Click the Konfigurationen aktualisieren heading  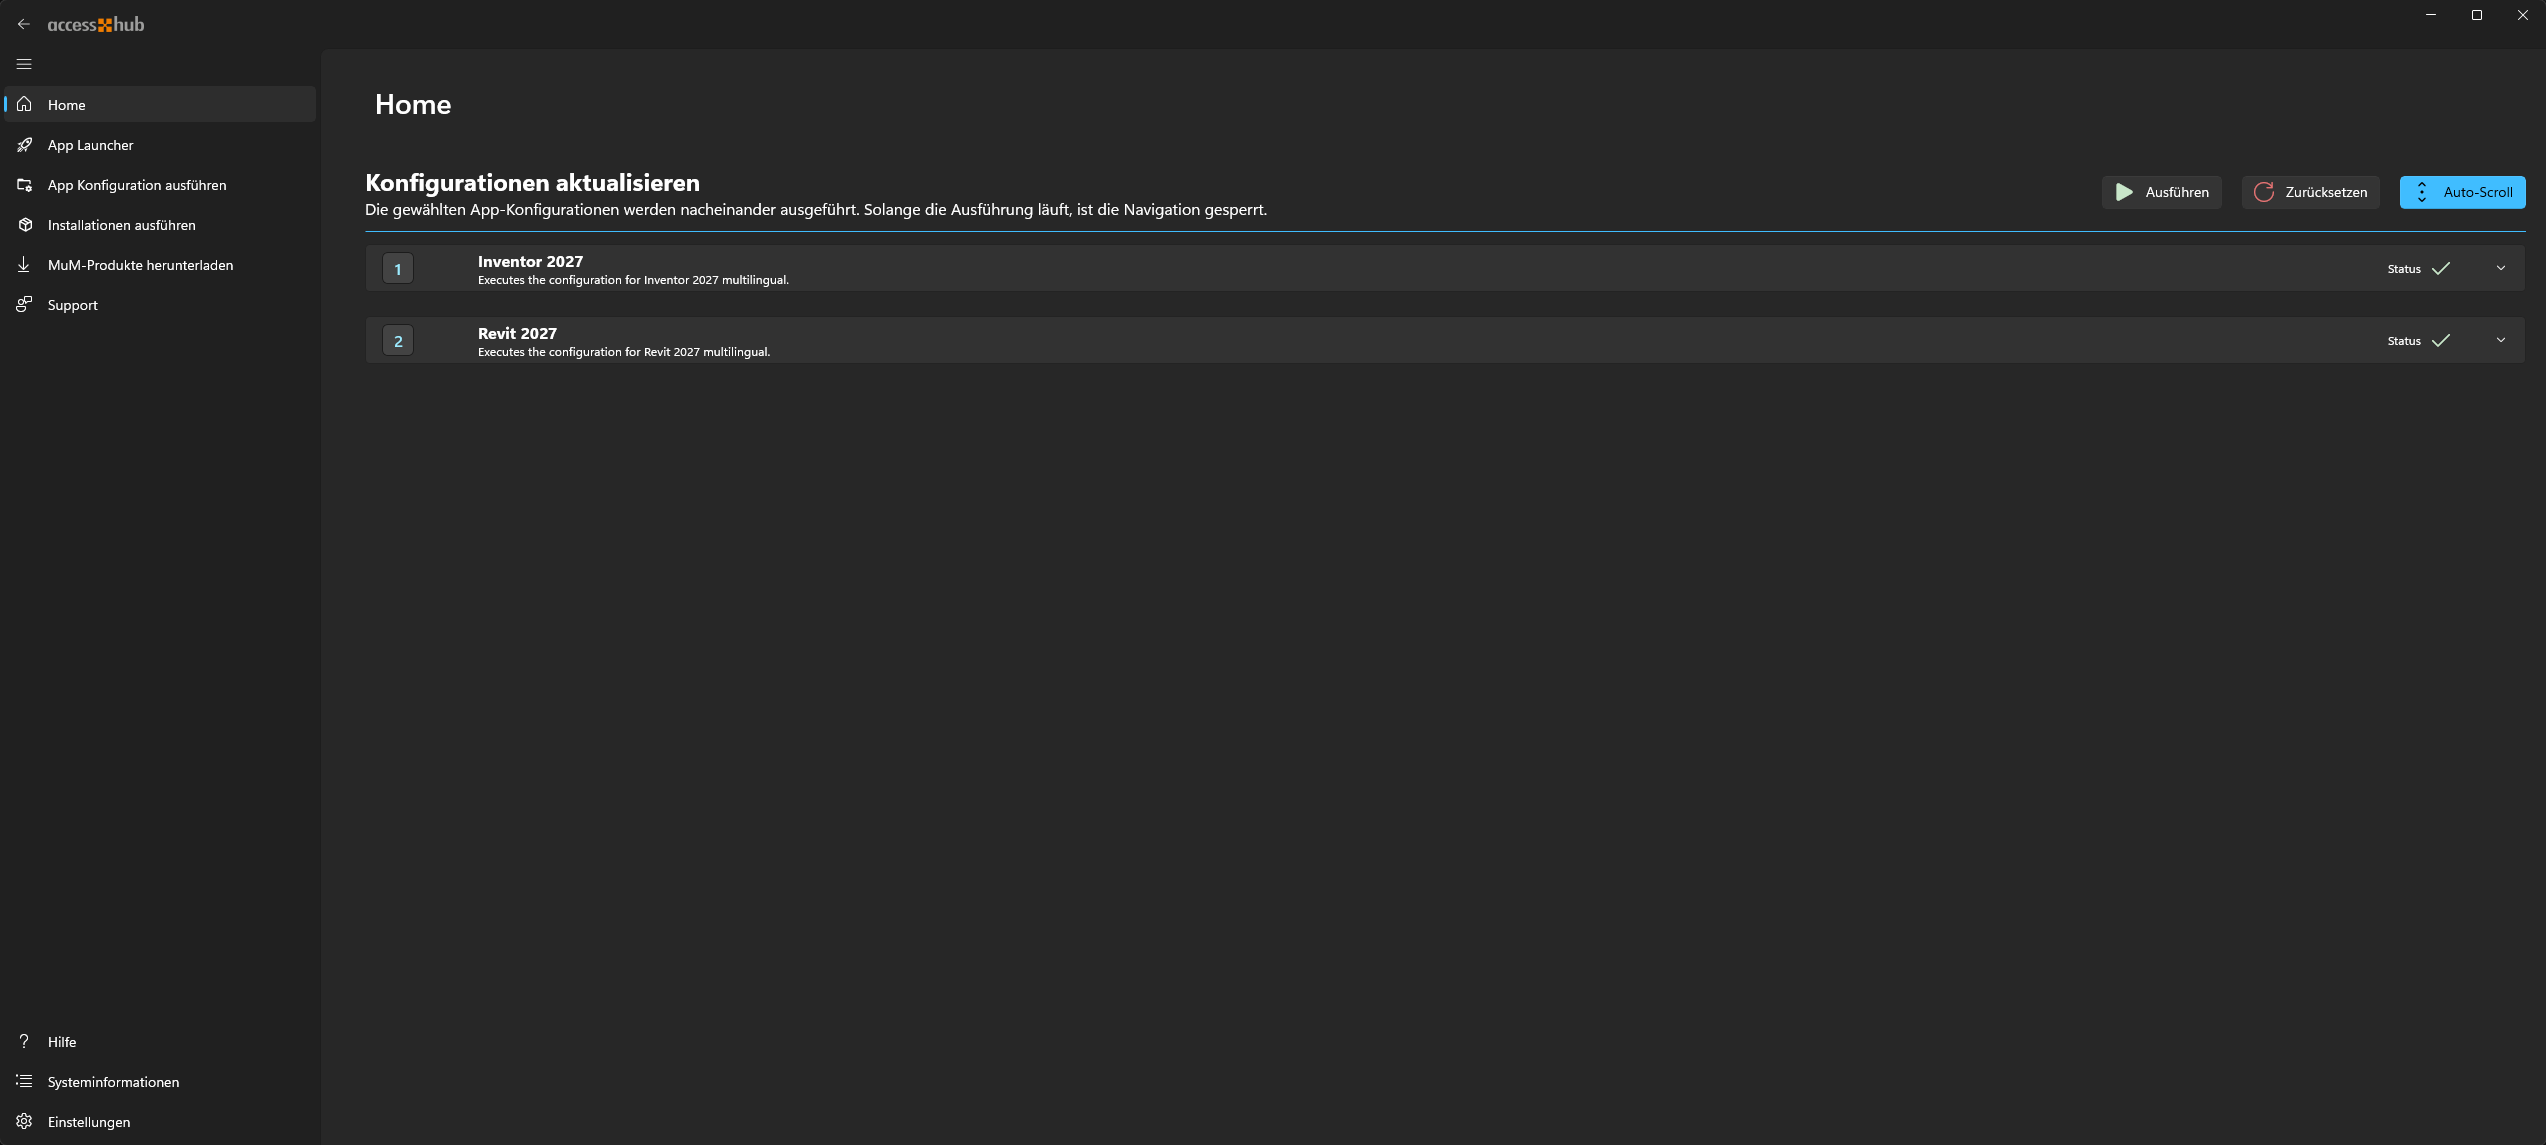532,182
